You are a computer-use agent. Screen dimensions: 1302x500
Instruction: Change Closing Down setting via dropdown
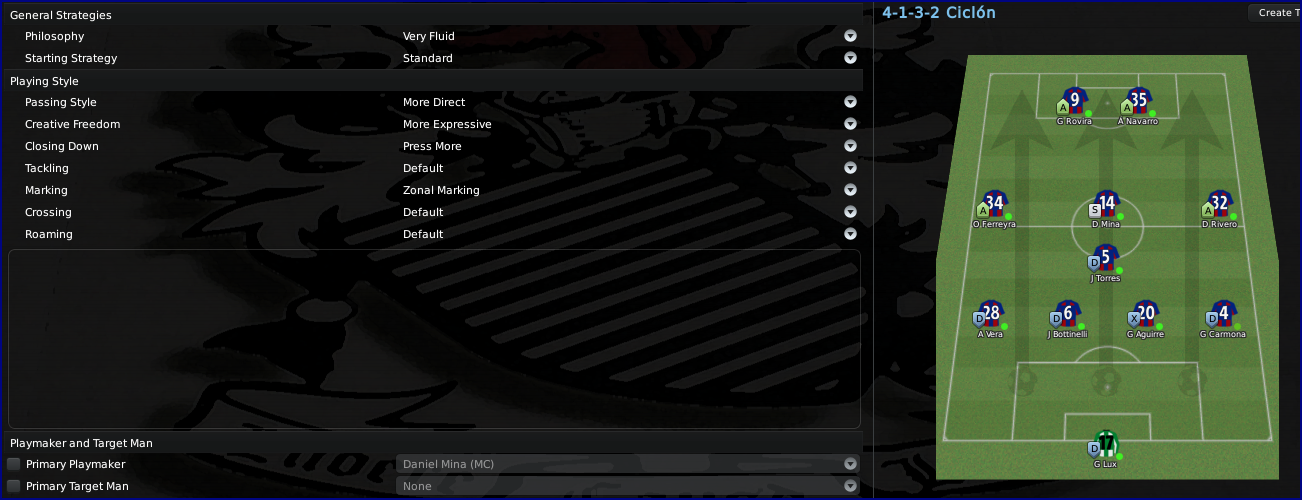[850, 146]
